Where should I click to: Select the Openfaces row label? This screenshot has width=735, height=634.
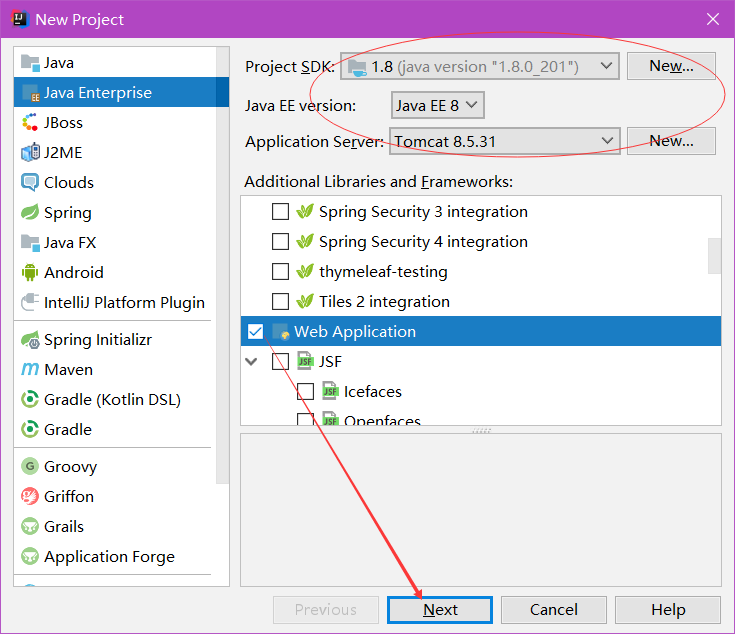(382, 420)
